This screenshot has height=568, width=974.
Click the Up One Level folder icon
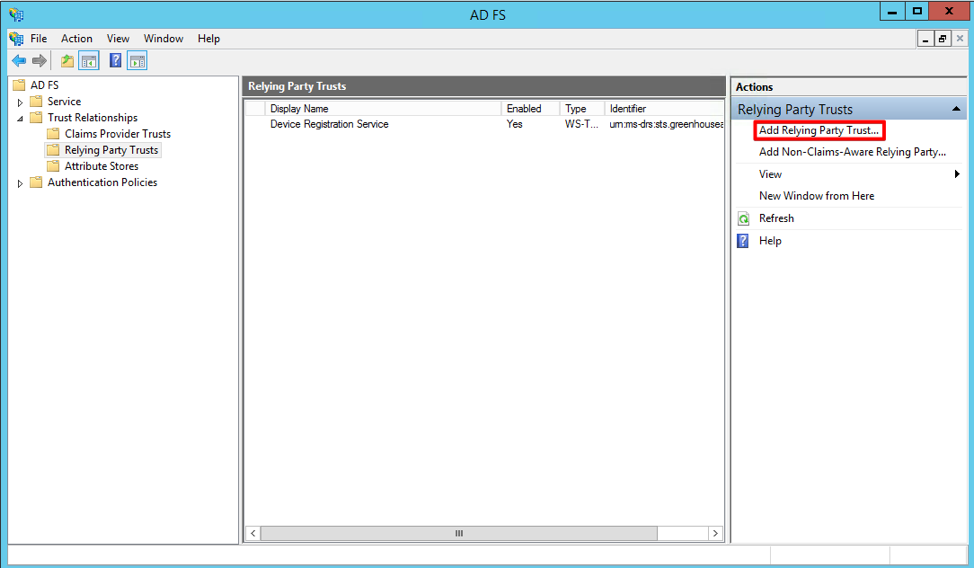pyautogui.click(x=67, y=61)
